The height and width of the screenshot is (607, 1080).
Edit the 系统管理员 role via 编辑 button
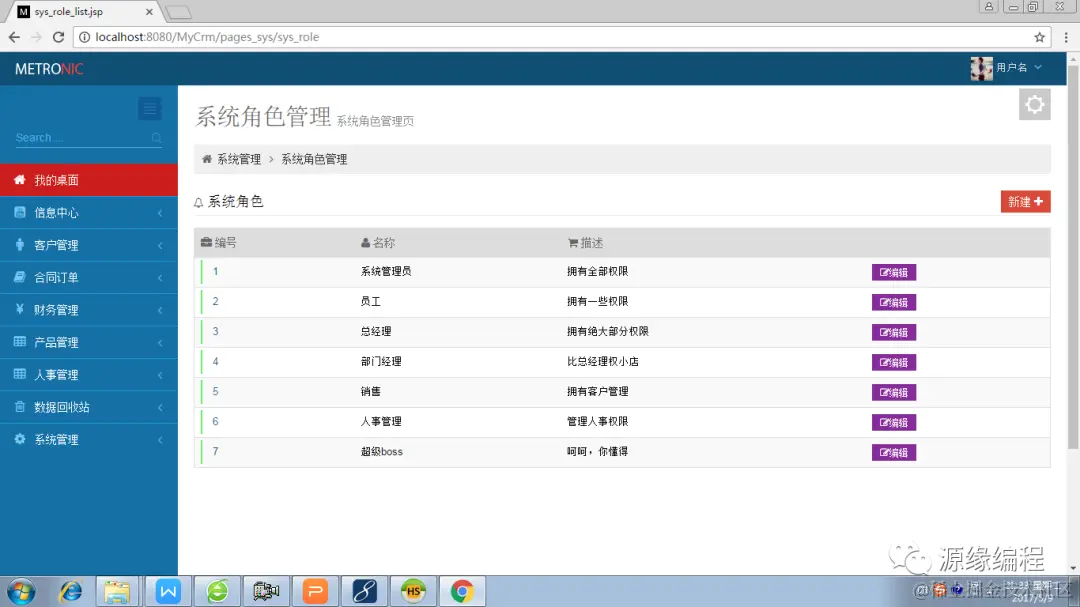pyautogui.click(x=893, y=271)
